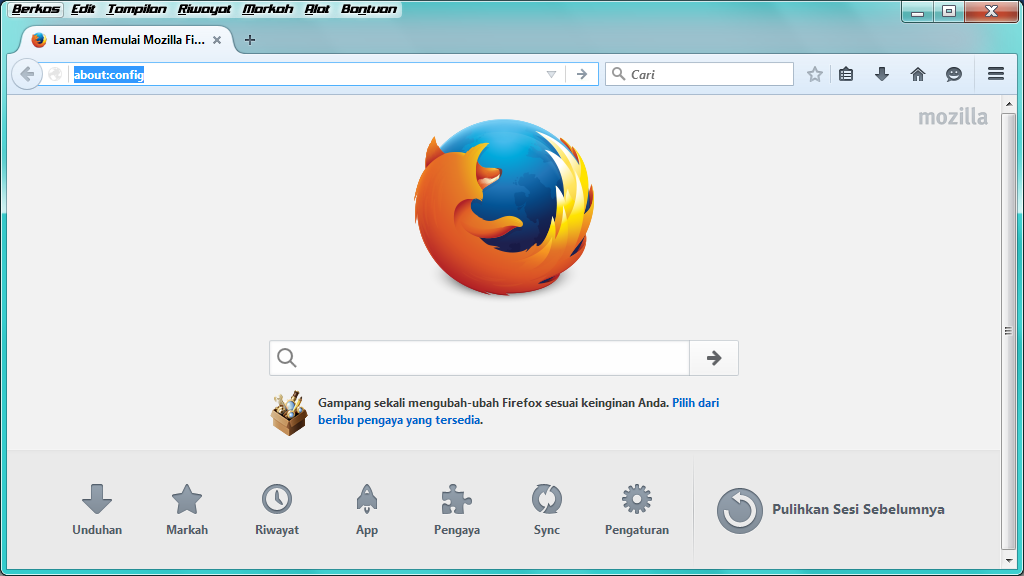Screen dimensions: 1024x576
Task: Bookmark this page with the star icon
Action: click(x=814, y=74)
